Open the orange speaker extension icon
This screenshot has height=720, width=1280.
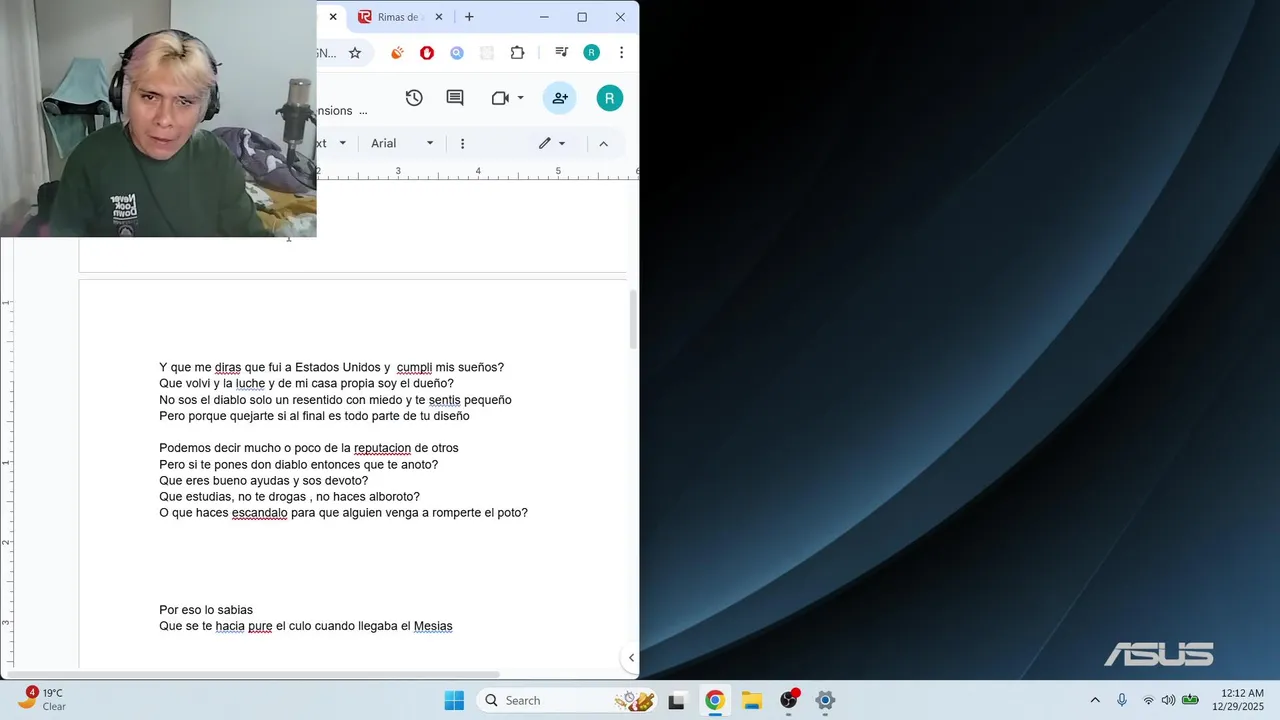pyautogui.click(x=397, y=53)
